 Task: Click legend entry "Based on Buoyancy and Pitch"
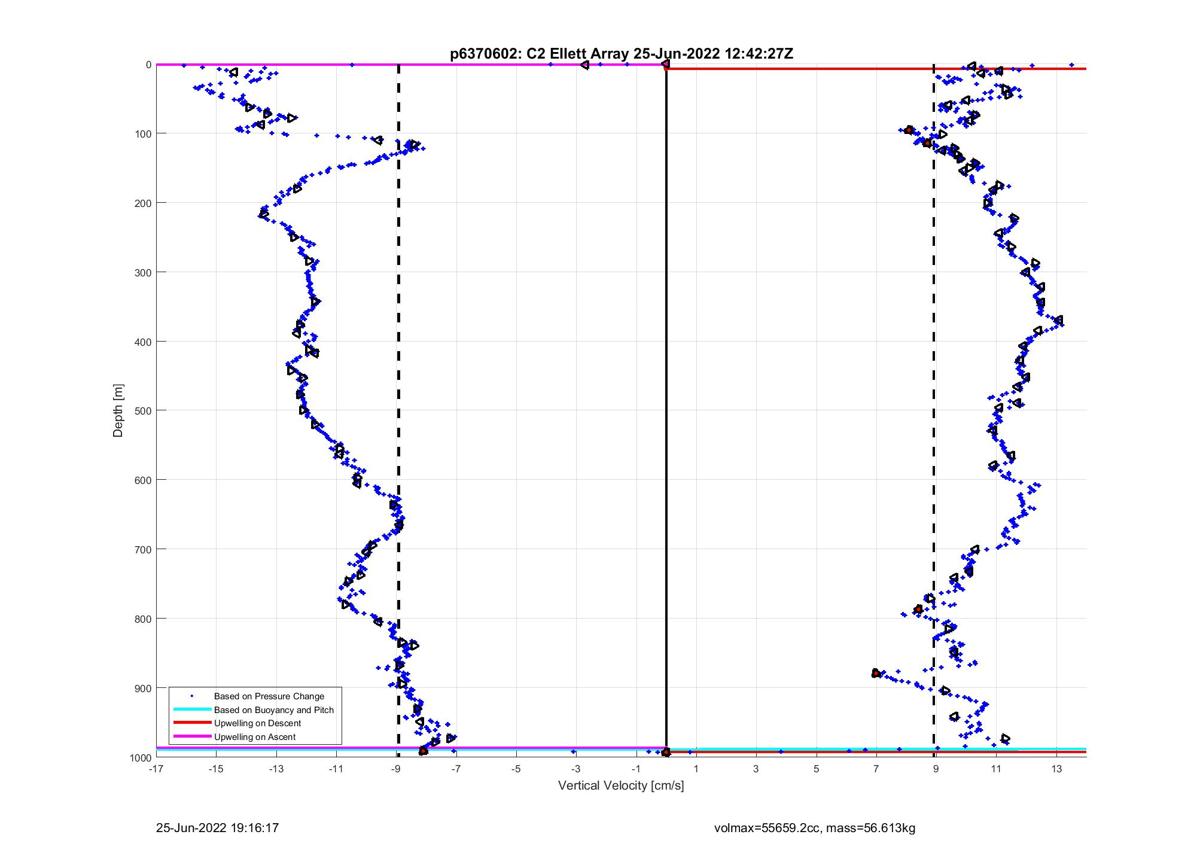274,709
